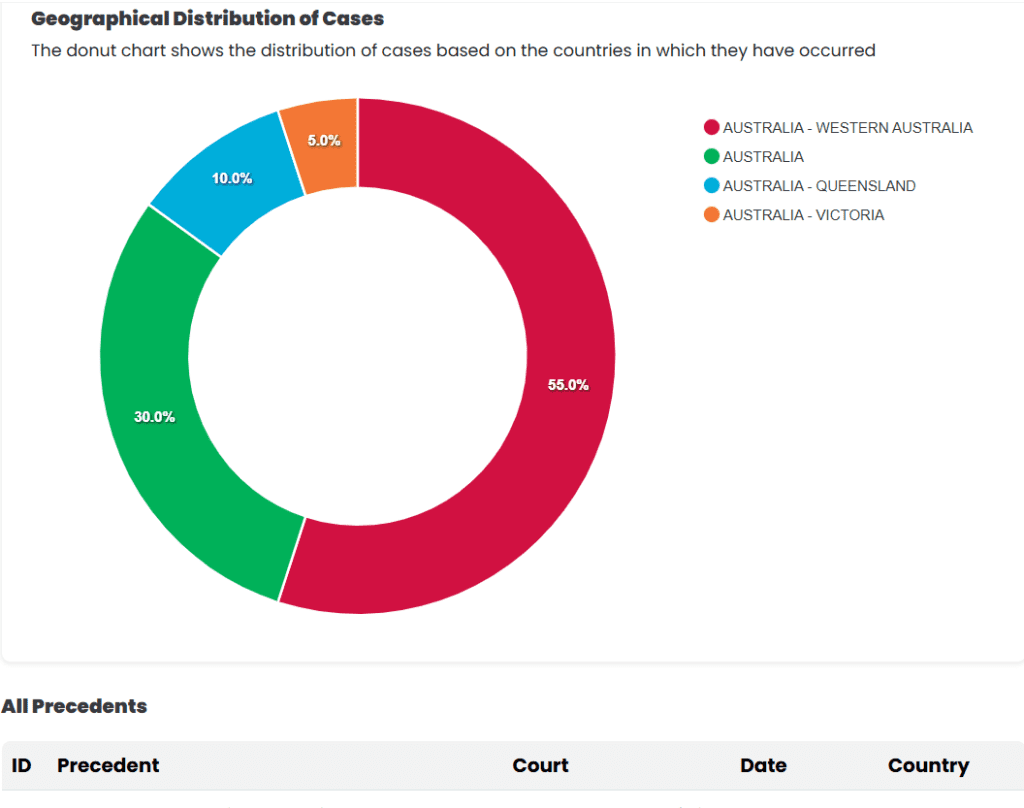Click the blue Queensland legend dot

711,186
